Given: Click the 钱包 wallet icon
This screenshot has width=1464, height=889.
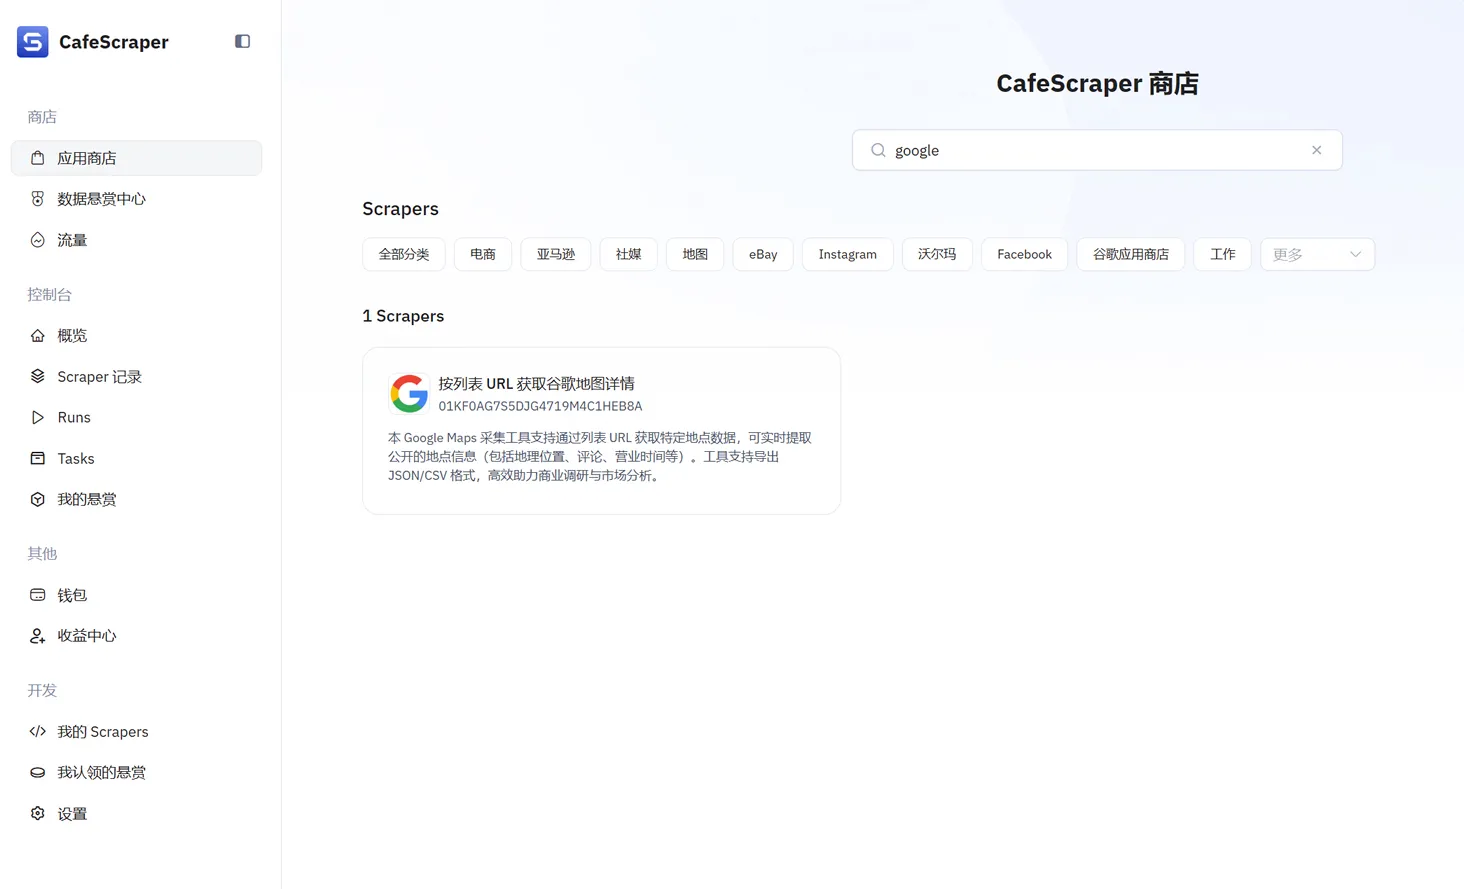Looking at the screenshot, I should [38, 595].
